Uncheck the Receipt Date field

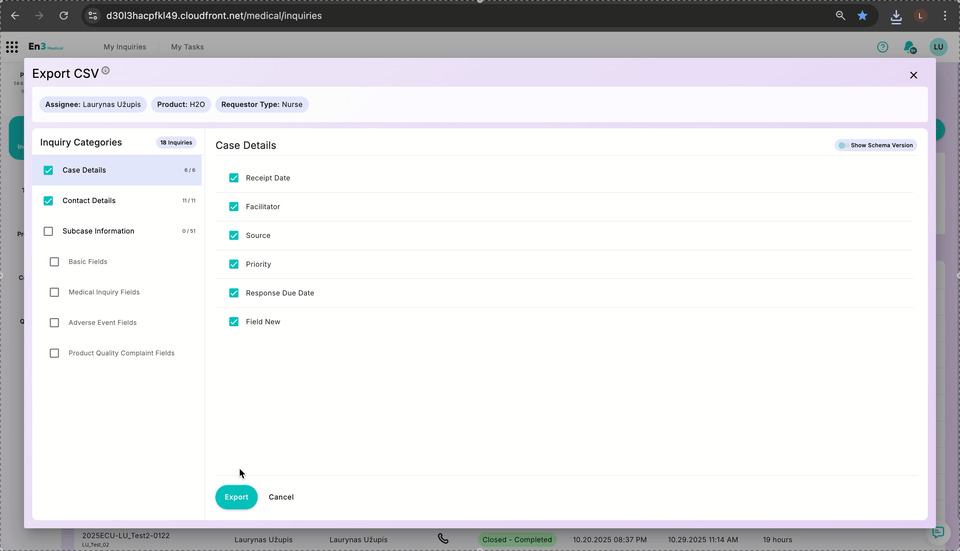(234, 178)
